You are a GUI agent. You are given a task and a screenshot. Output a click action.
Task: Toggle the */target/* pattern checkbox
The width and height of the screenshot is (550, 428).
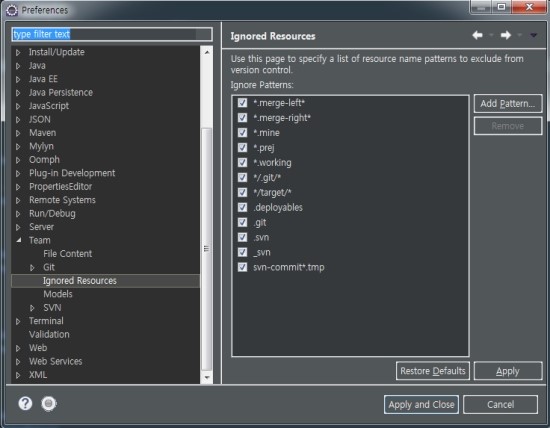242,192
